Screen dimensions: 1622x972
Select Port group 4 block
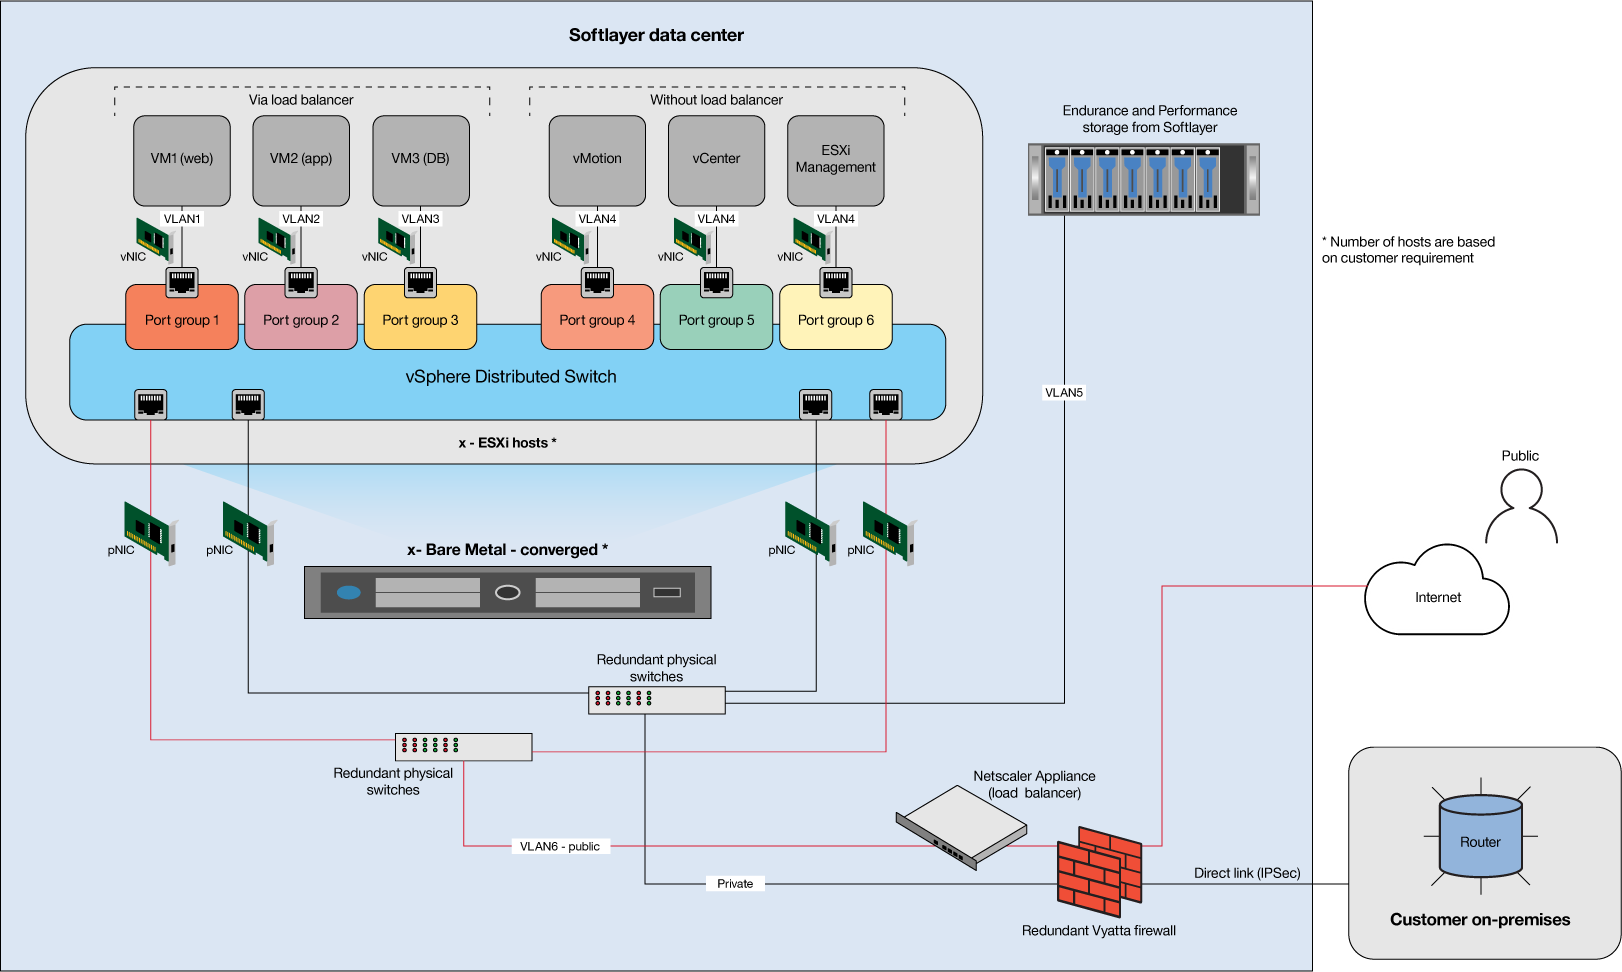tap(597, 318)
